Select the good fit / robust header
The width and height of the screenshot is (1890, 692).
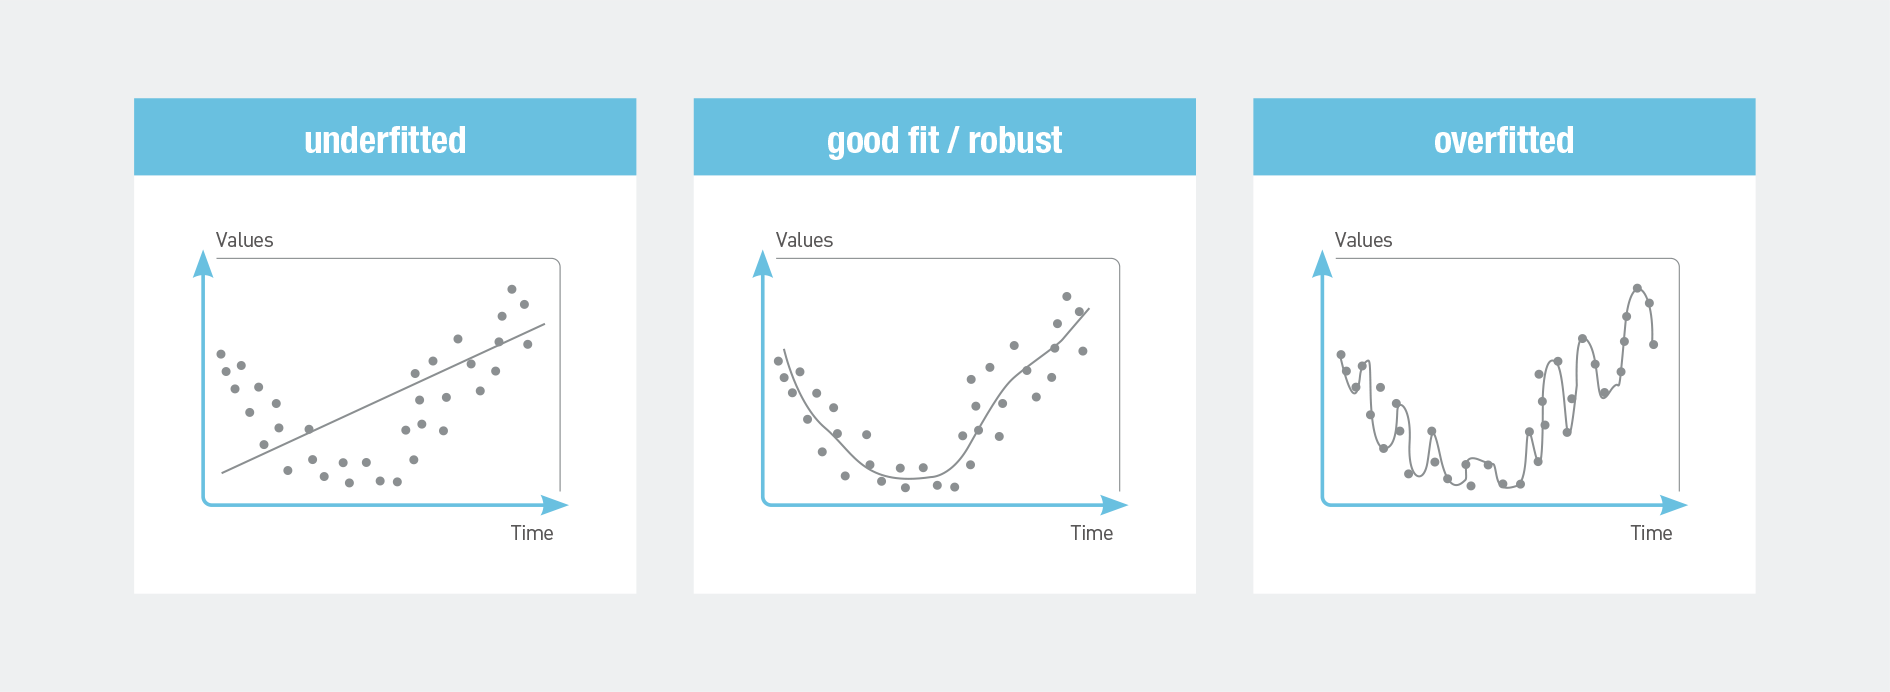[x=944, y=139]
